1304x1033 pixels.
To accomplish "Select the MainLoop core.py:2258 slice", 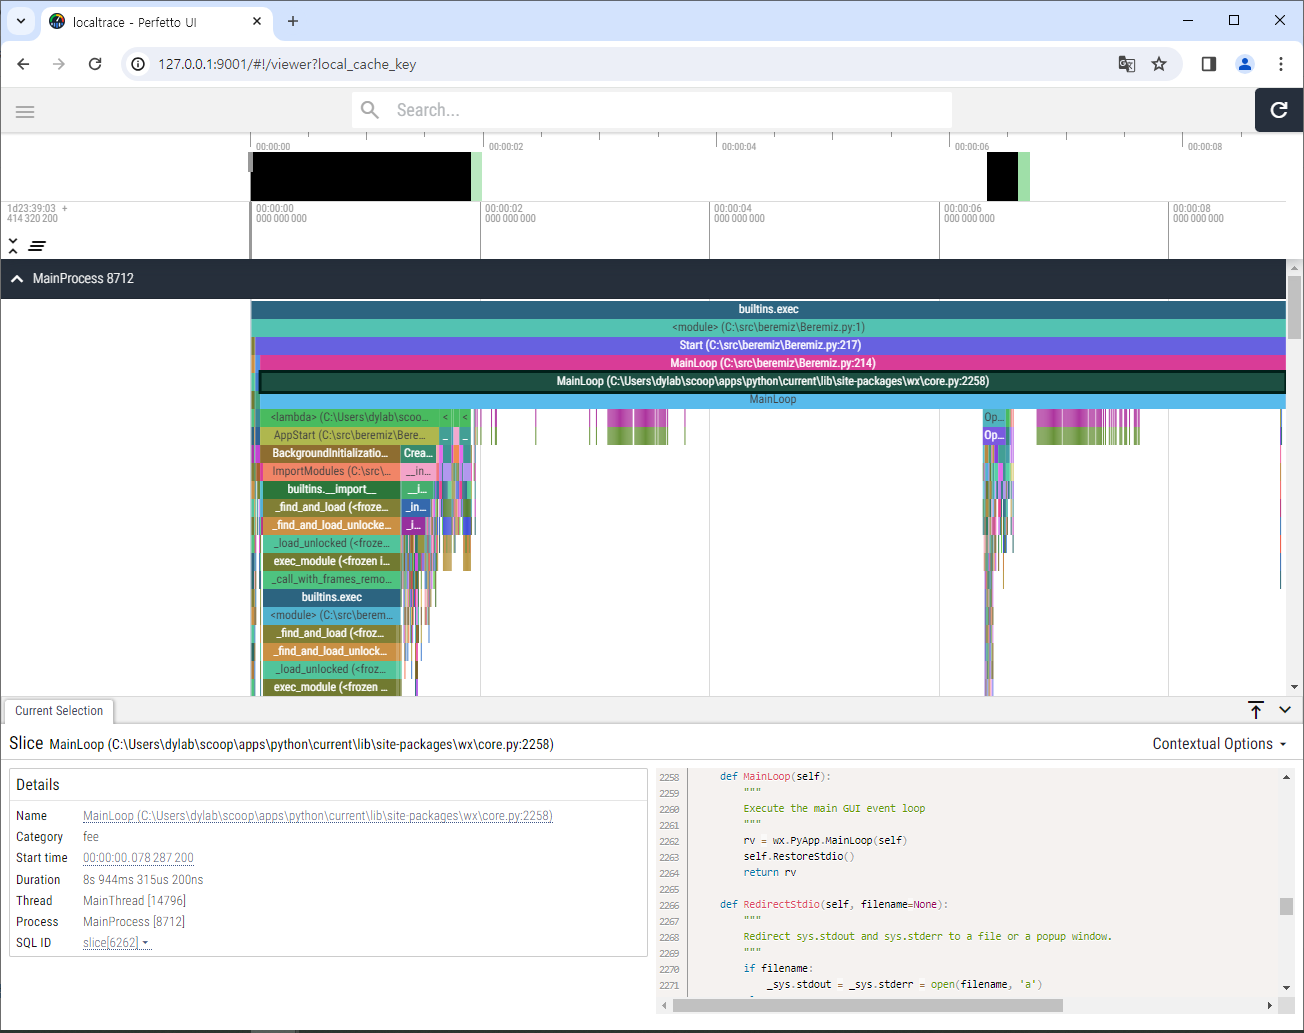I will 772,382.
